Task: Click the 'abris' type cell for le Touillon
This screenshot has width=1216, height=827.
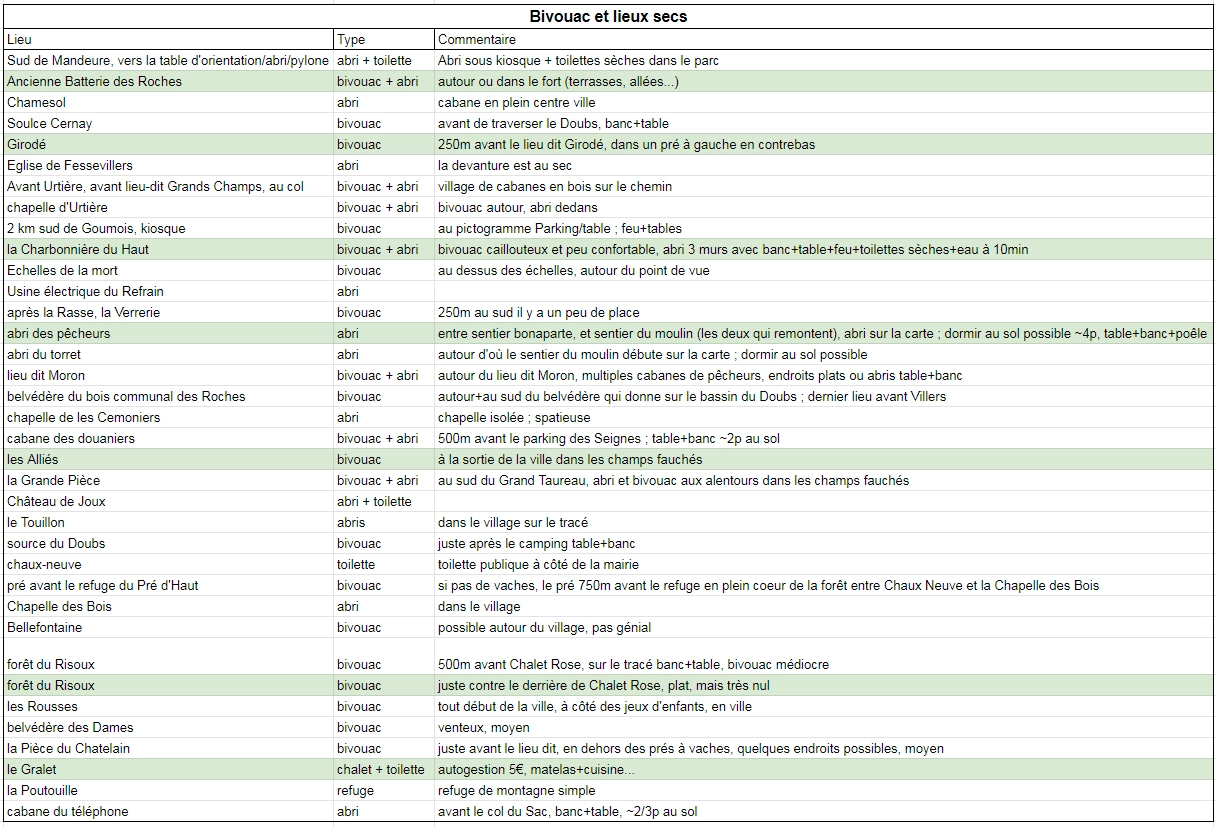Action: pyautogui.click(x=384, y=523)
